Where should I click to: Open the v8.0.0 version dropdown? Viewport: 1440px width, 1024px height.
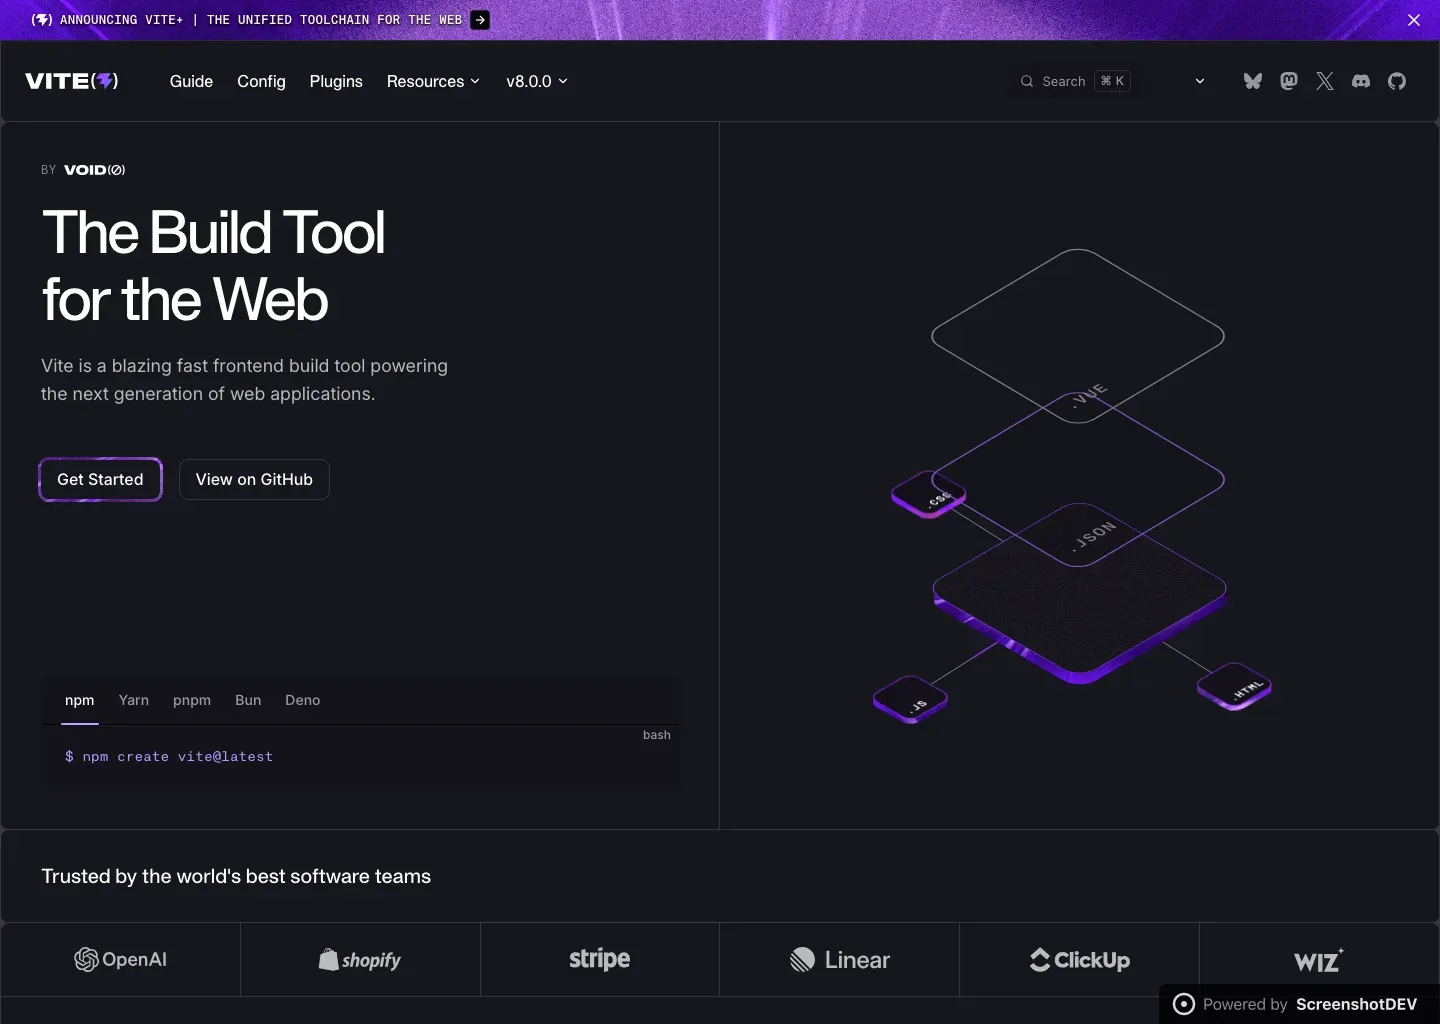coord(537,81)
